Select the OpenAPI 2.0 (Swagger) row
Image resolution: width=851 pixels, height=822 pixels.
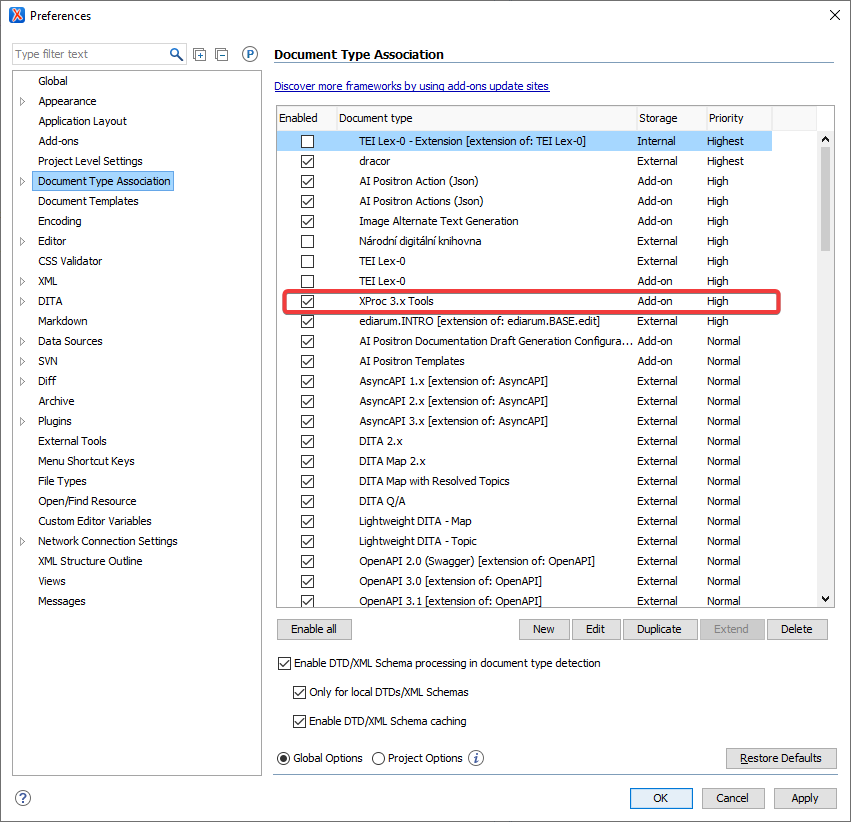[x=524, y=562]
